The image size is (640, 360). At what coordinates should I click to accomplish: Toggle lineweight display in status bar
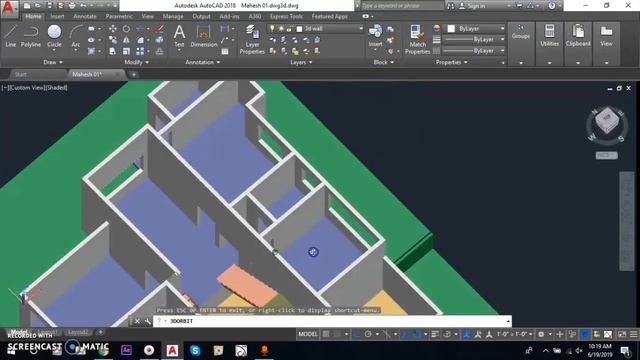[x=435, y=334]
